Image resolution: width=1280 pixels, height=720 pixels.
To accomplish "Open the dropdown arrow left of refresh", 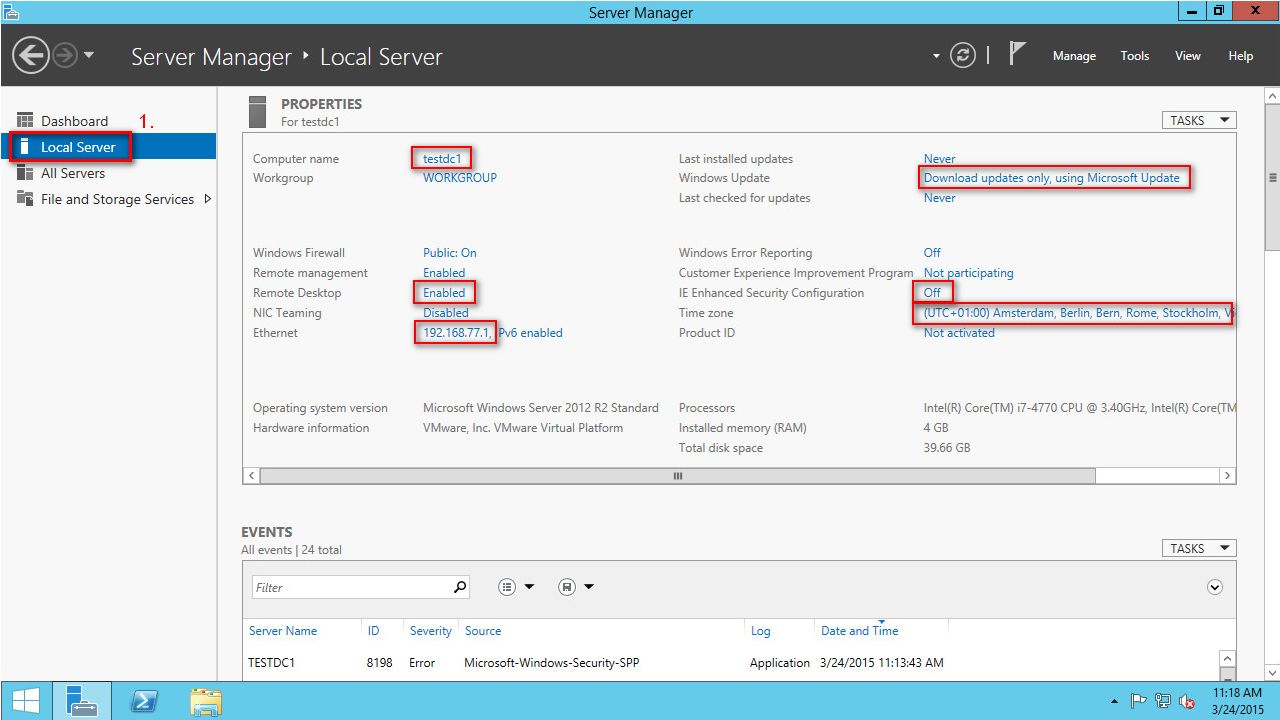I will [x=937, y=56].
